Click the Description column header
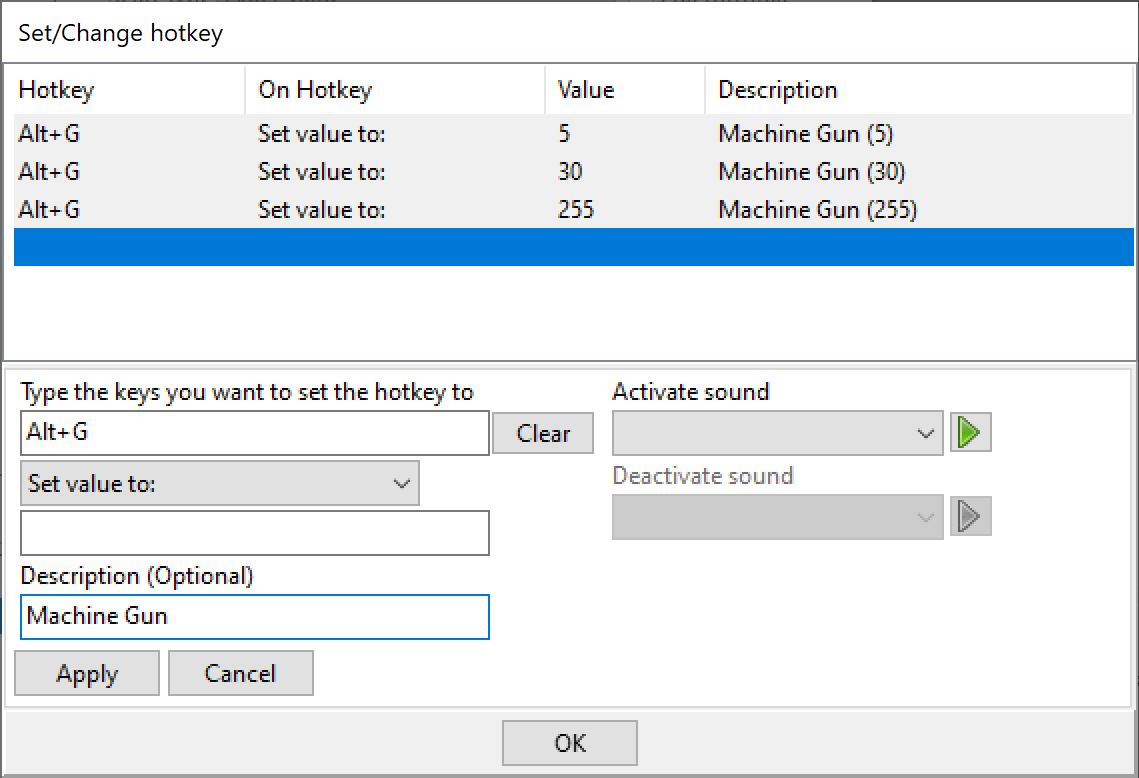Screen dimensions: 1139x778 [918, 90]
